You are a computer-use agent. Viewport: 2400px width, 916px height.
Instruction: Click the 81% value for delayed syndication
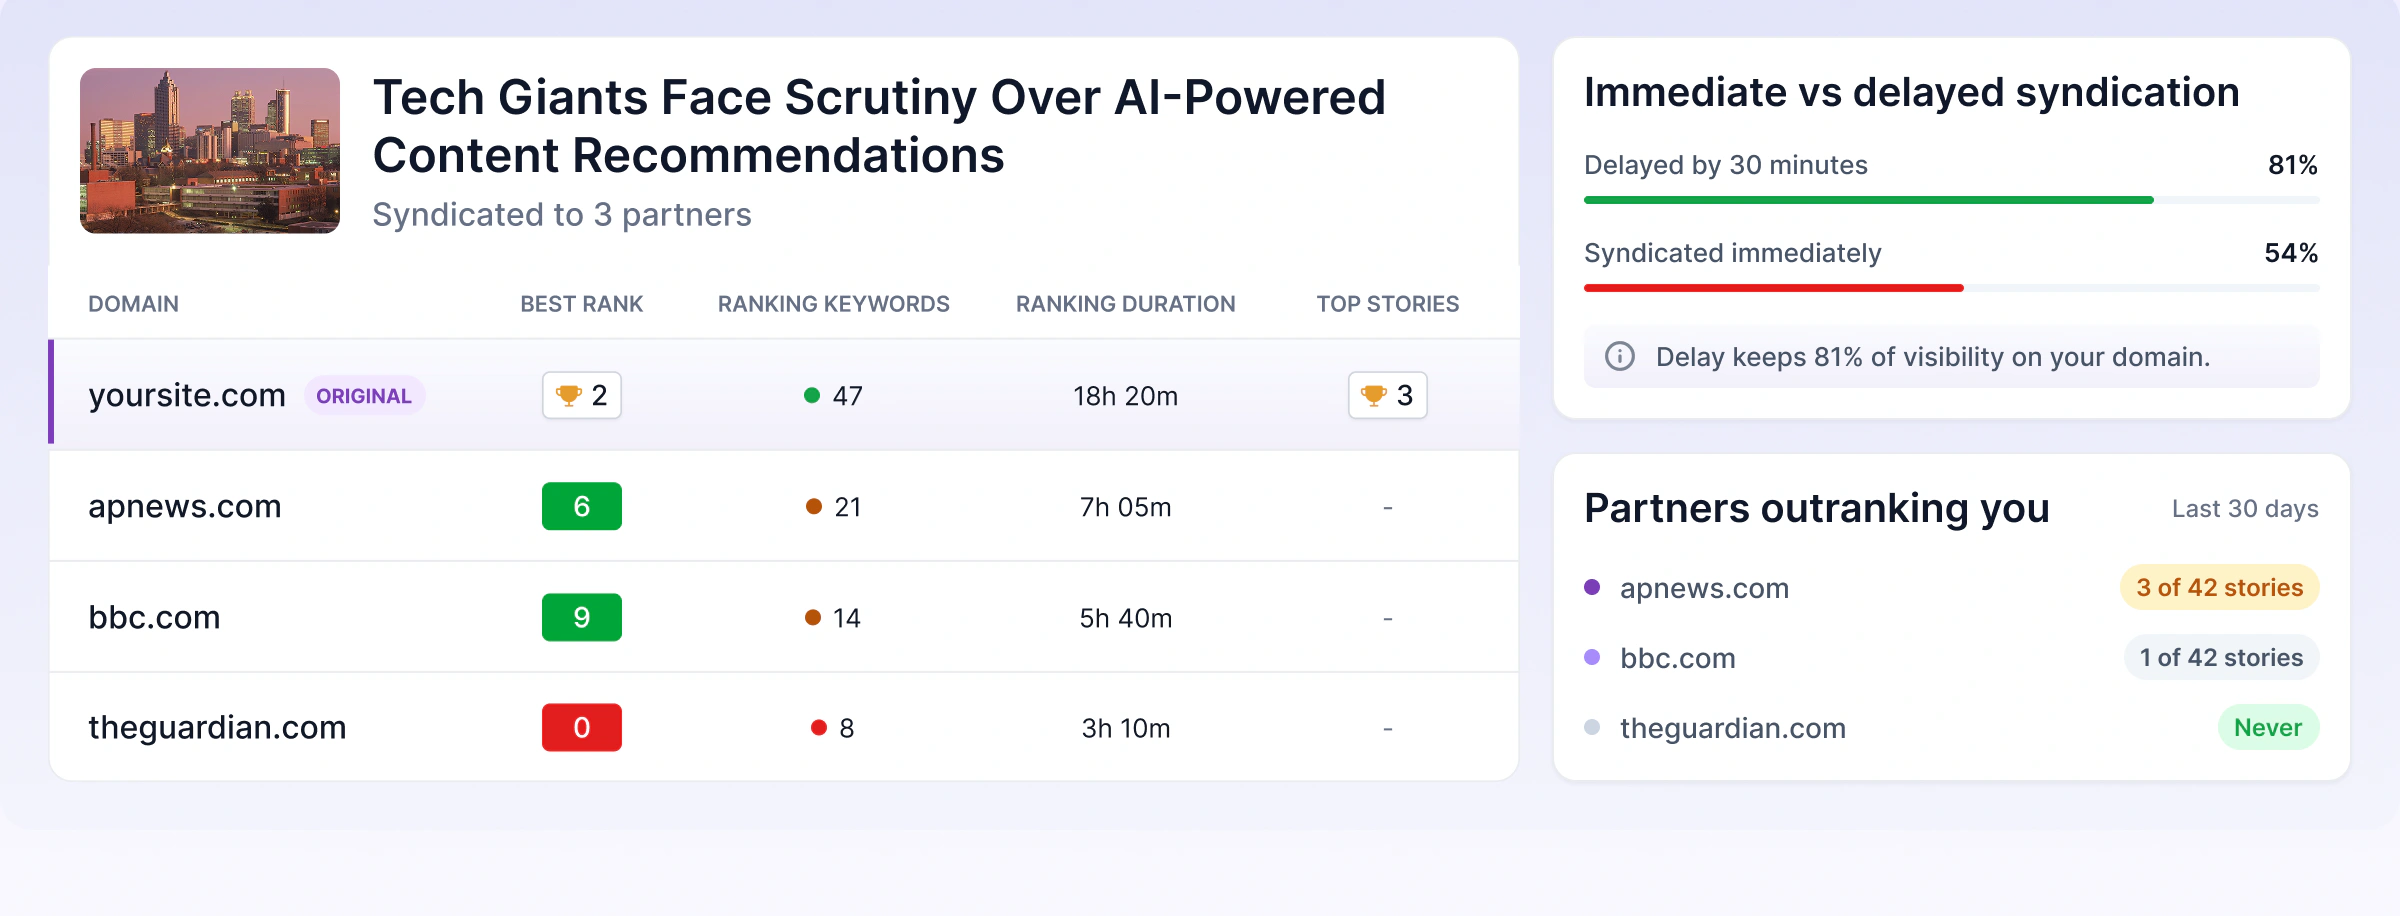coord(2293,165)
